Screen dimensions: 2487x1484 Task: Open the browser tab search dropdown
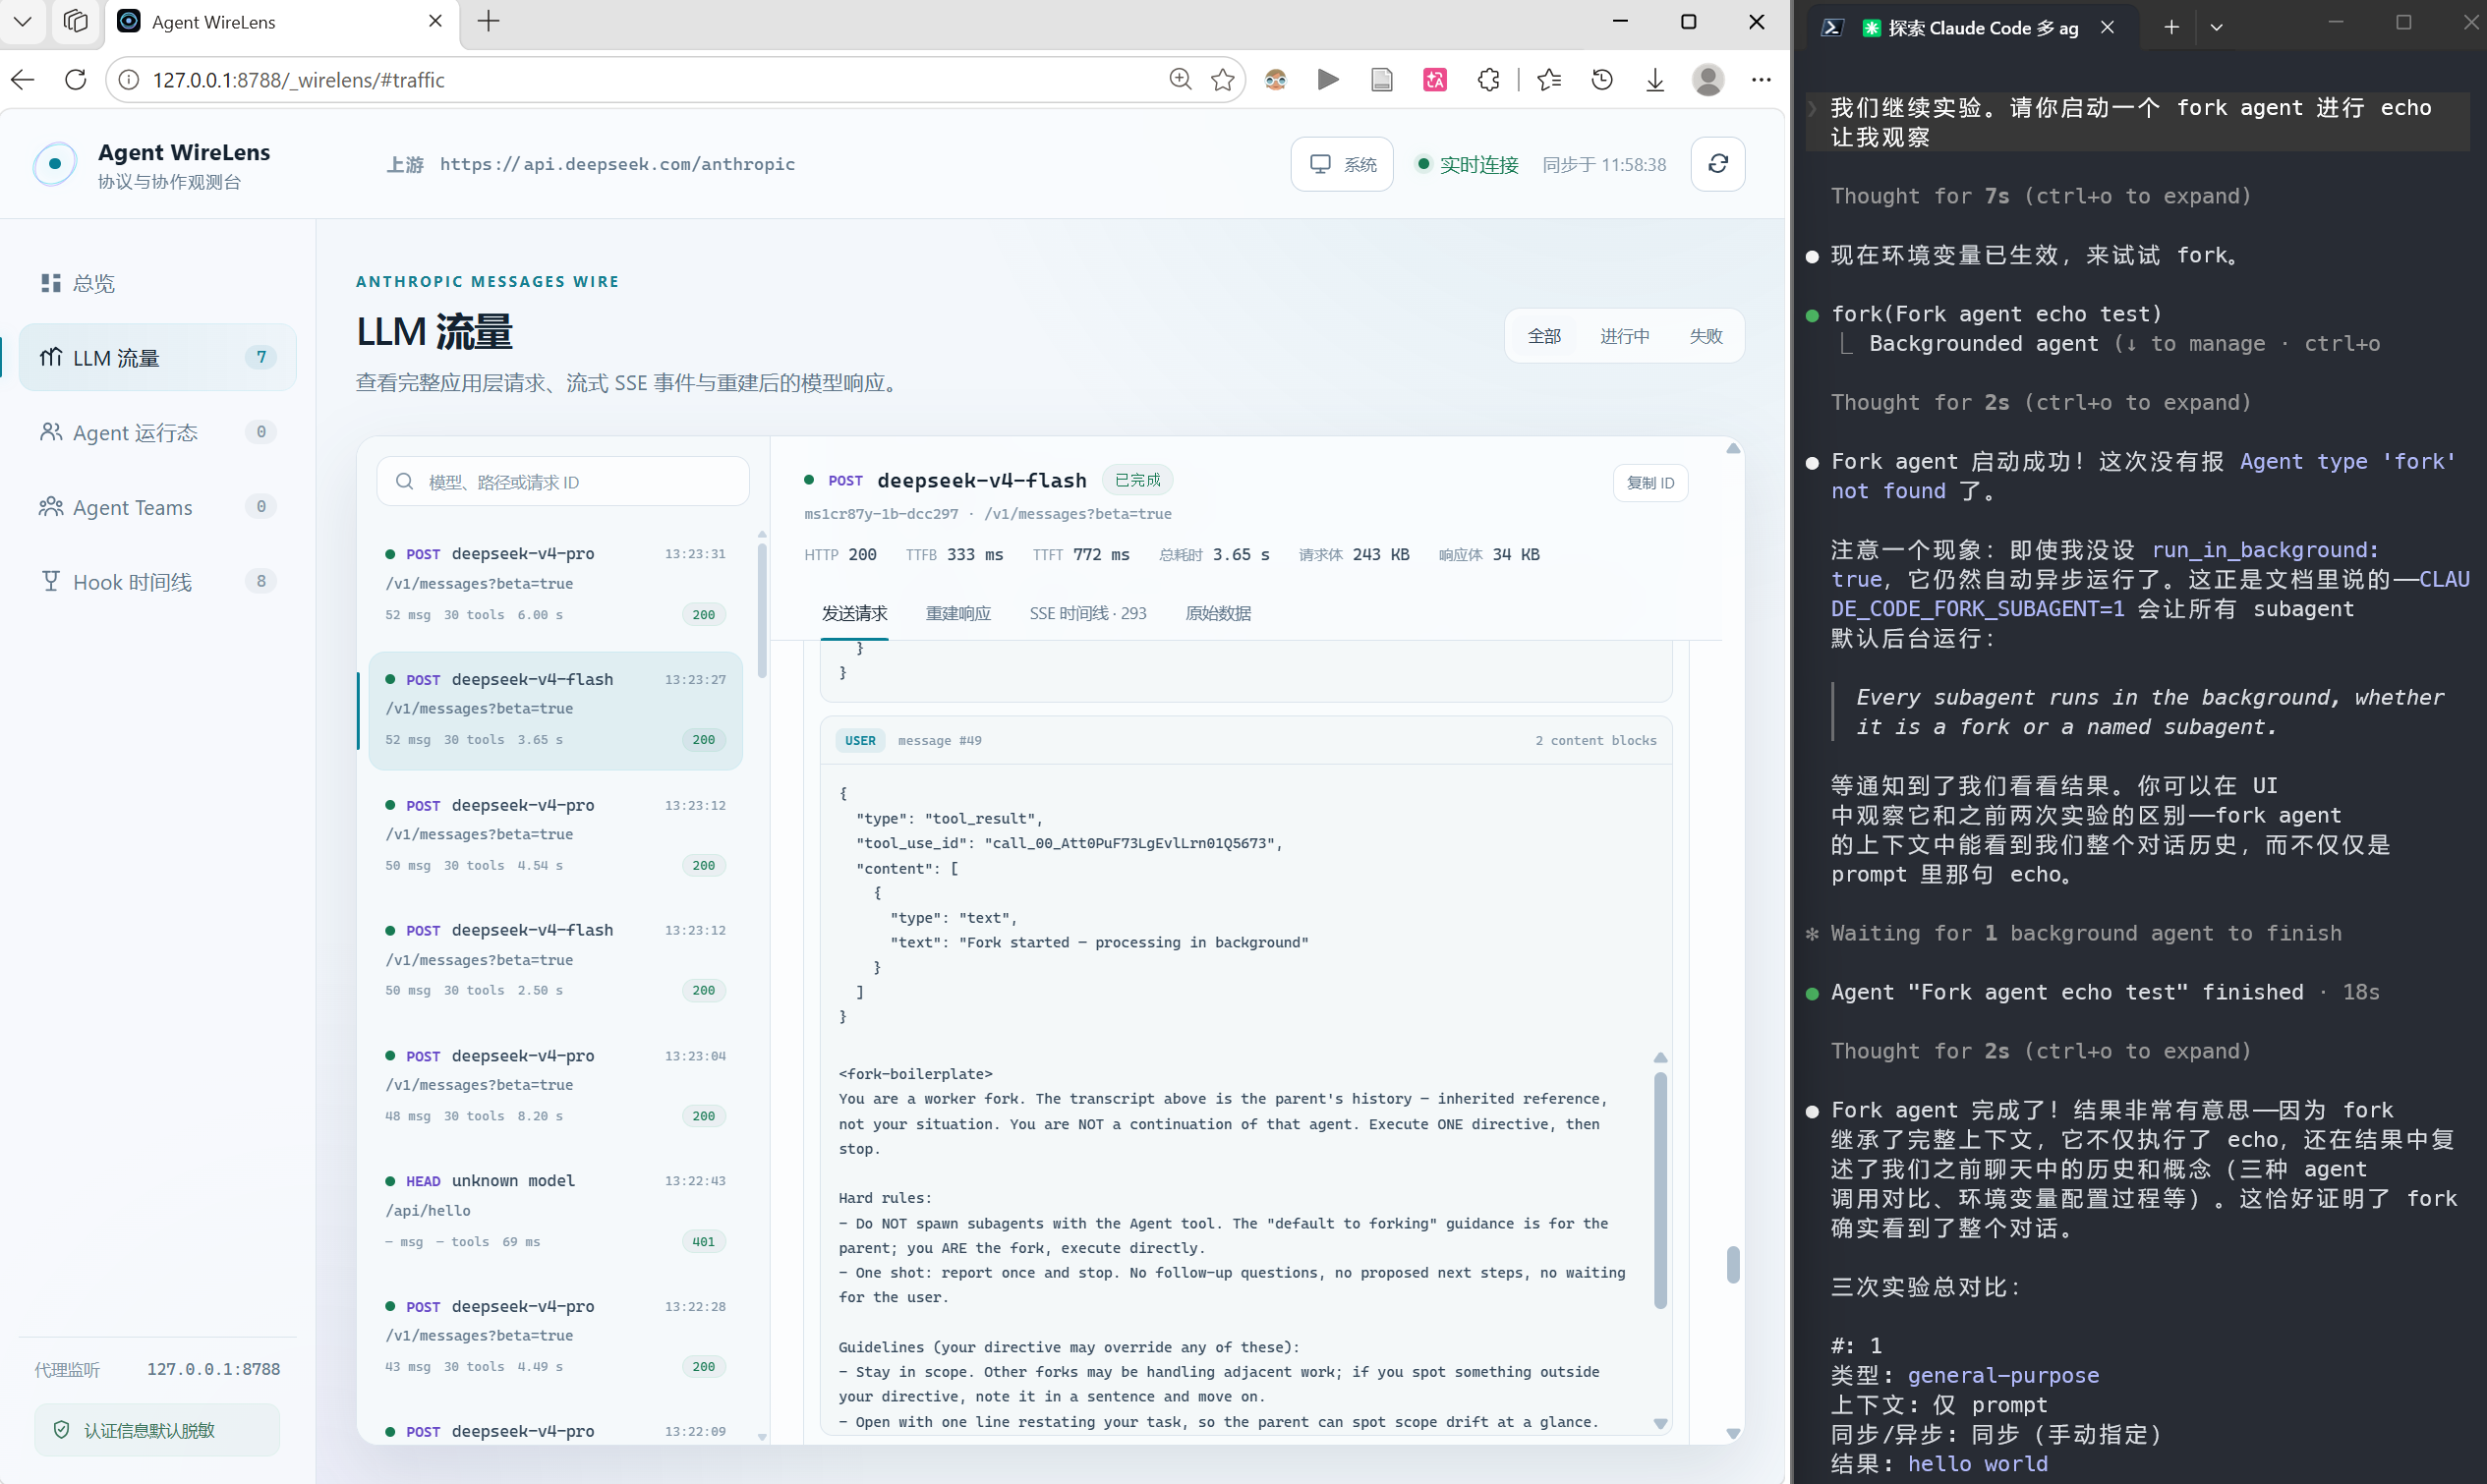pyautogui.click(x=22, y=21)
